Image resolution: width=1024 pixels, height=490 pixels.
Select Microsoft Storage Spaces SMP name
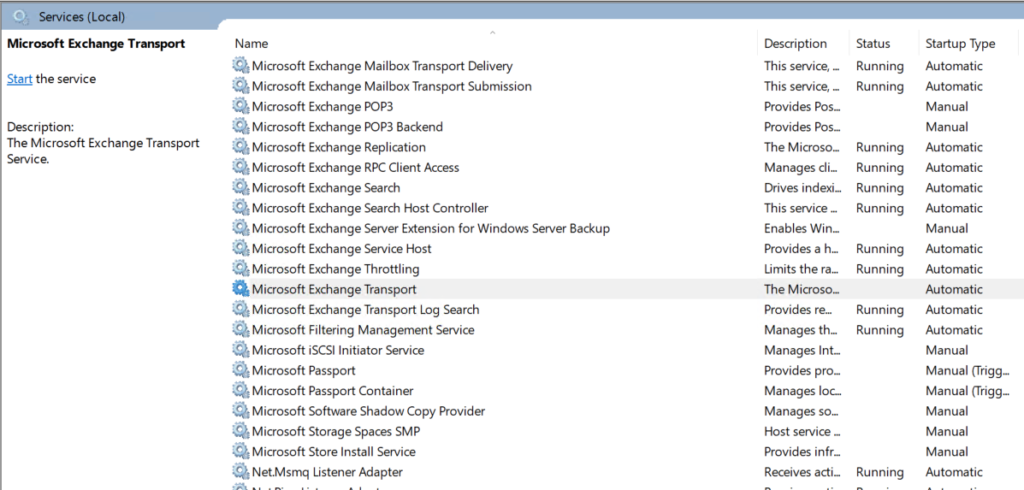tap(336, 431)
